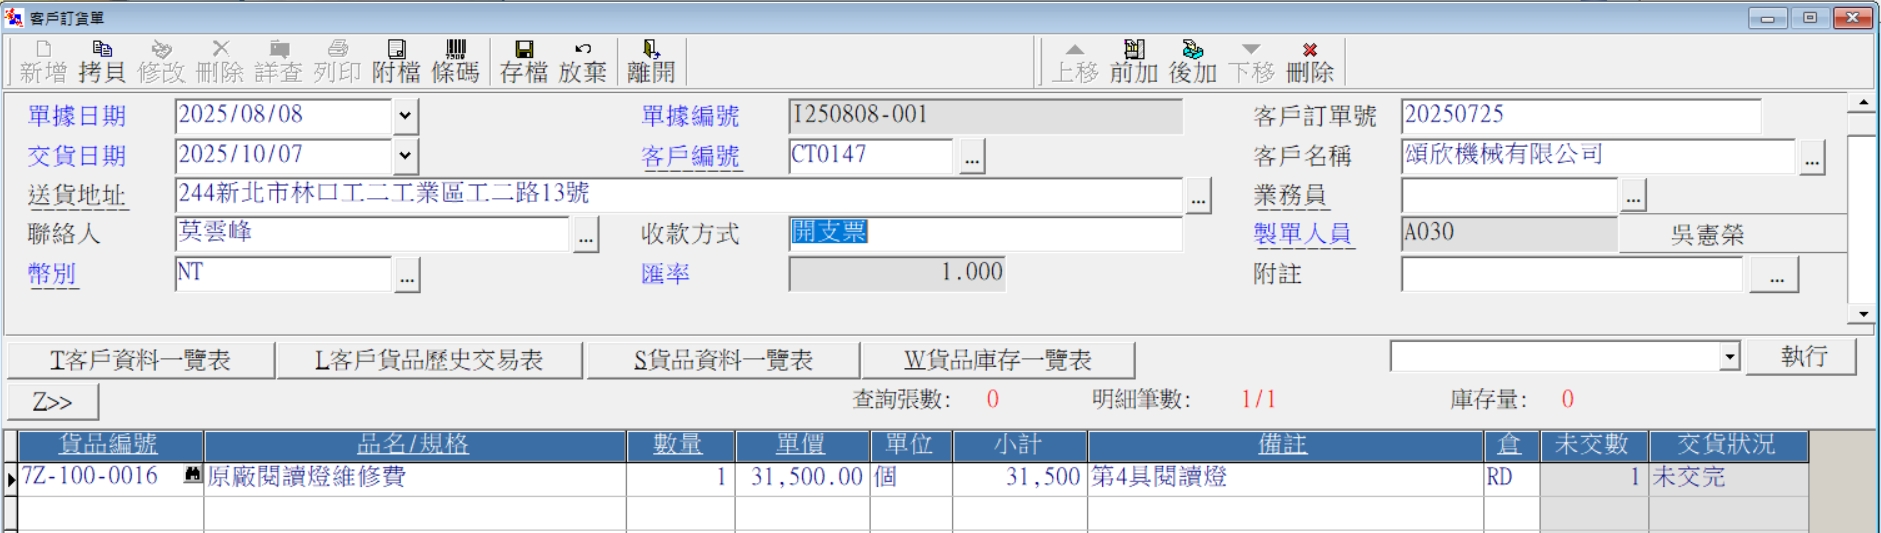Click the 收款方式 input field
Screen dimensions: 1881x533
pyautogui.click(x=984, y=233)
